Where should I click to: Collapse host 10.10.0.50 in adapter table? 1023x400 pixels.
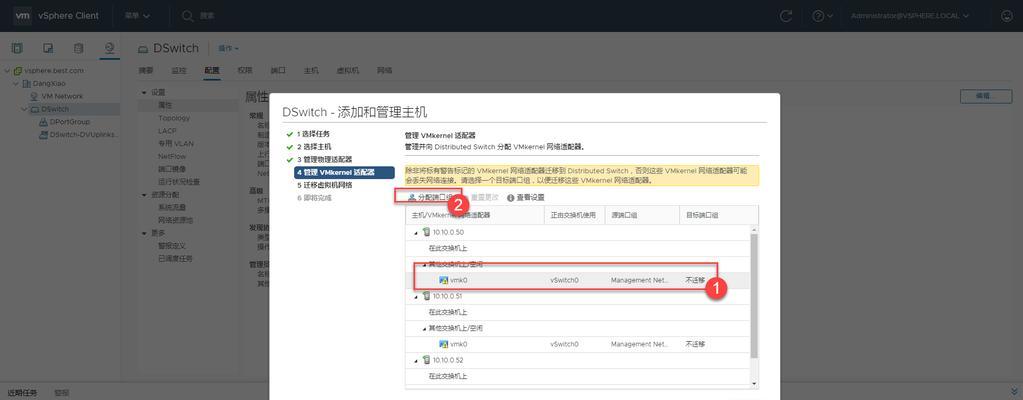(x=416, y=232)
